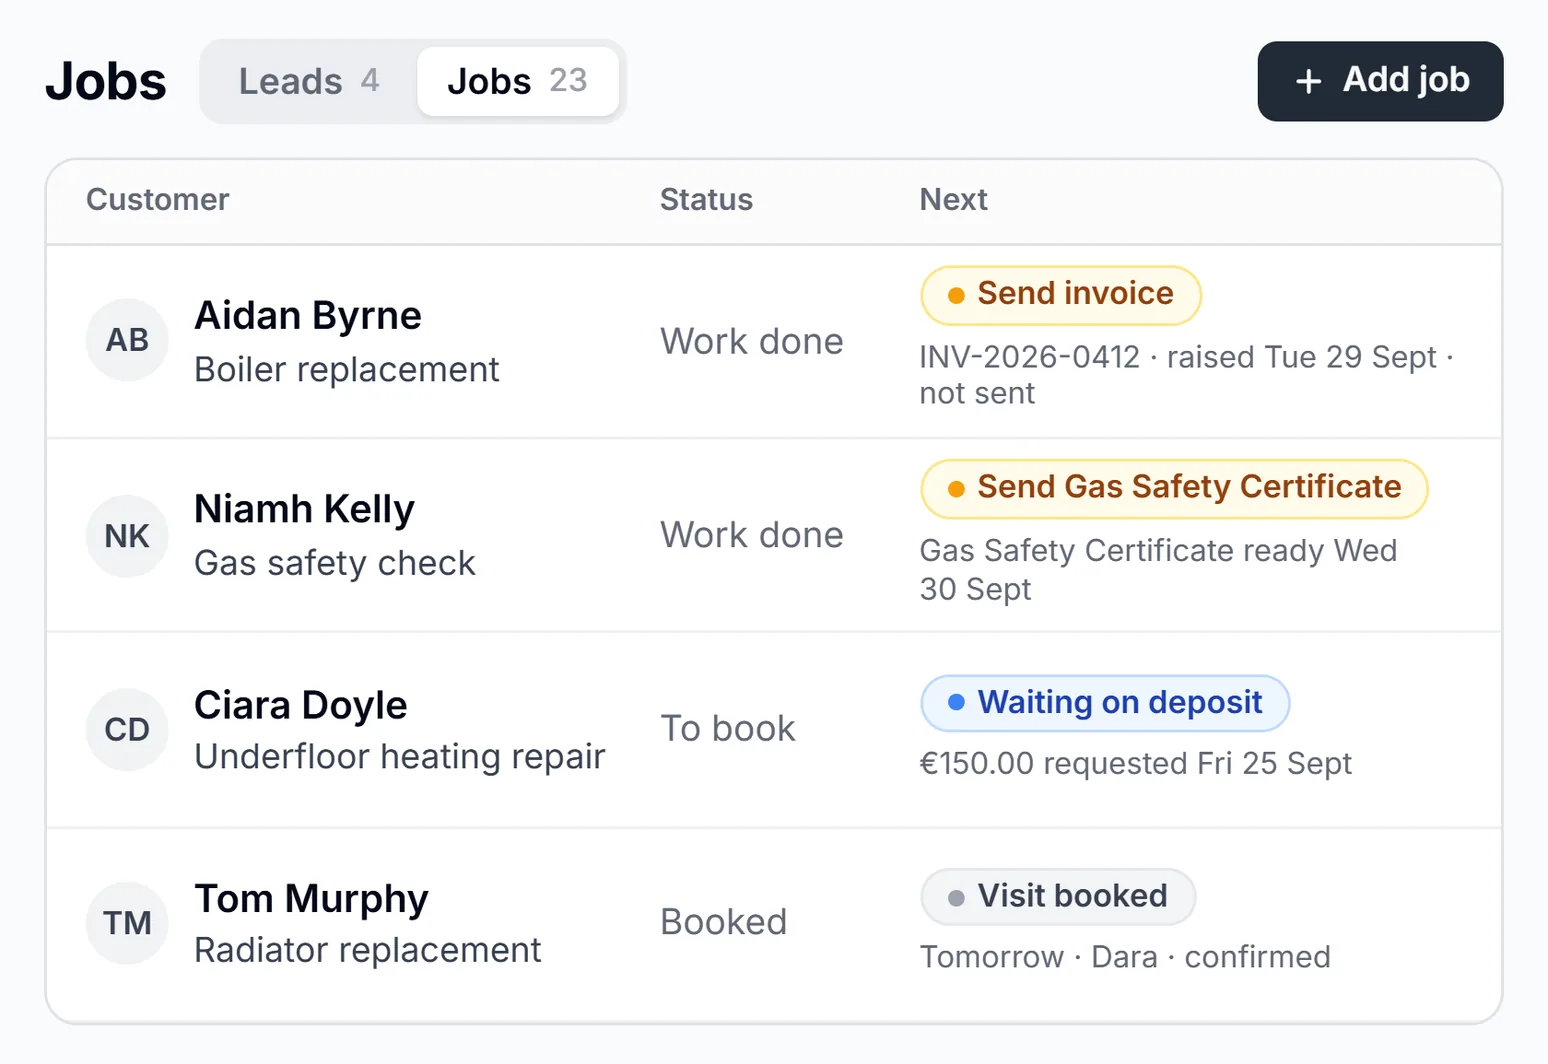This screenshot has width=1548, height=1064.
Task: Open Aidan Byrne's customer name
Action: click(308, 316)
